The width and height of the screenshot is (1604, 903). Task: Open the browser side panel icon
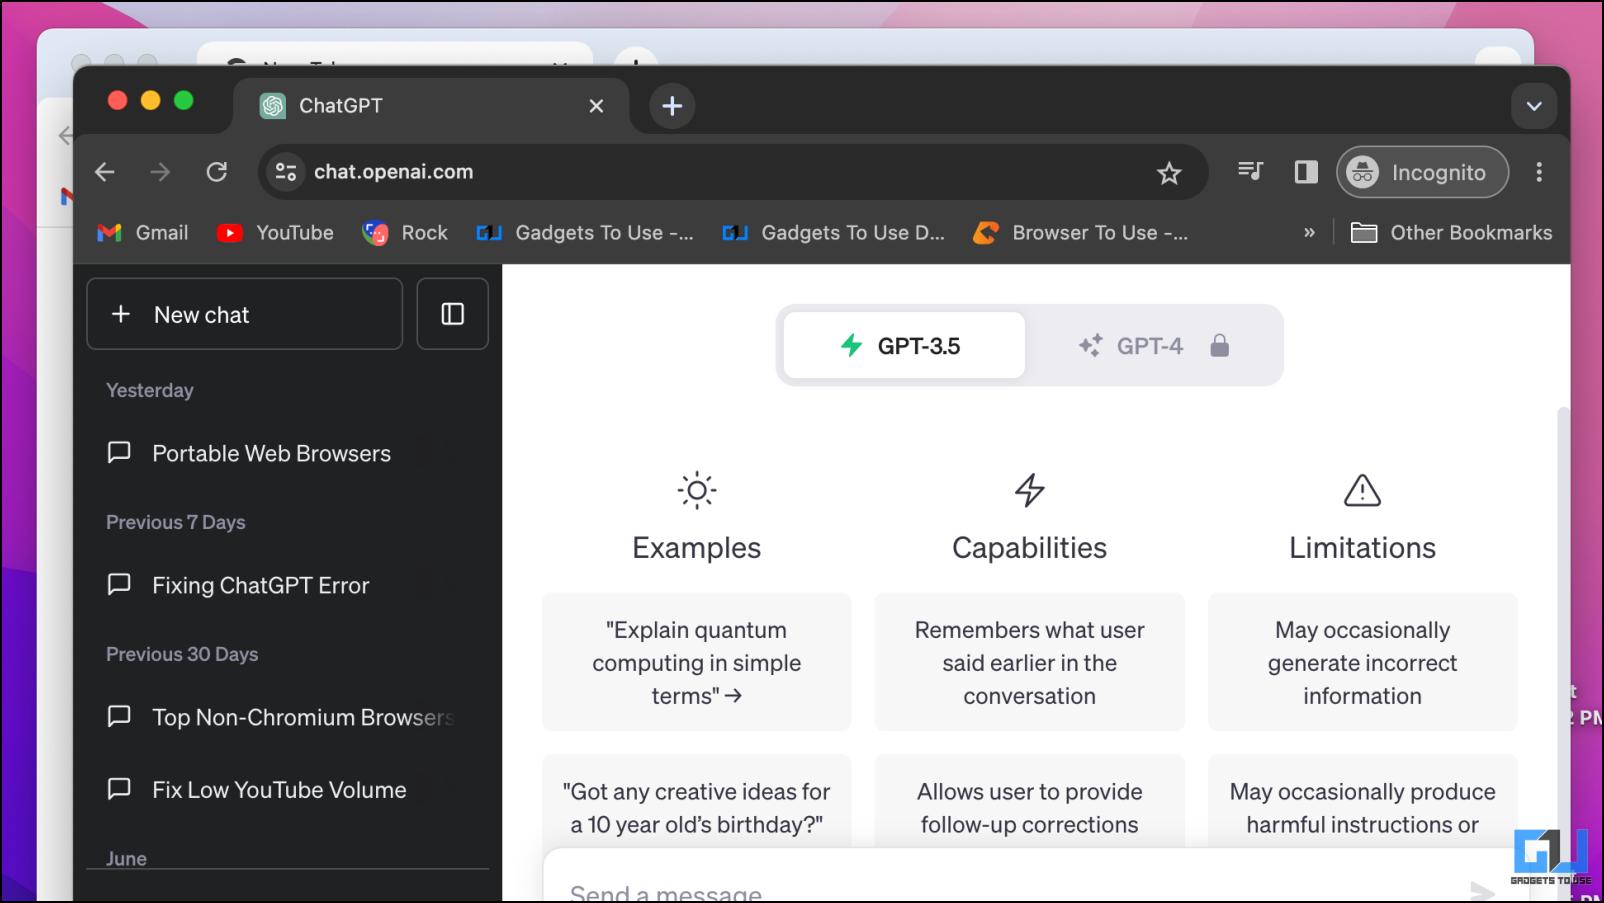(1306, 172)
